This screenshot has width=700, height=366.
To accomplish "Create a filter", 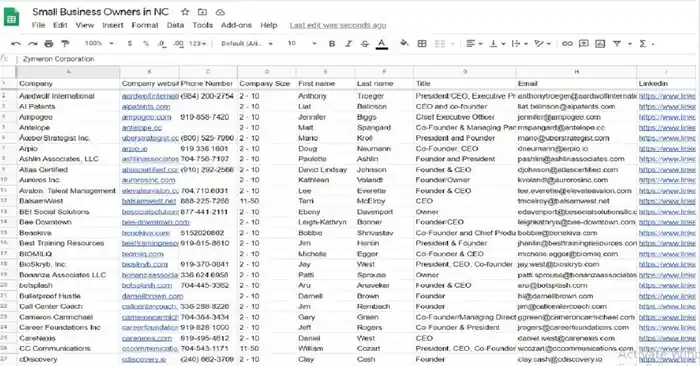I will (x=617, y=44).
